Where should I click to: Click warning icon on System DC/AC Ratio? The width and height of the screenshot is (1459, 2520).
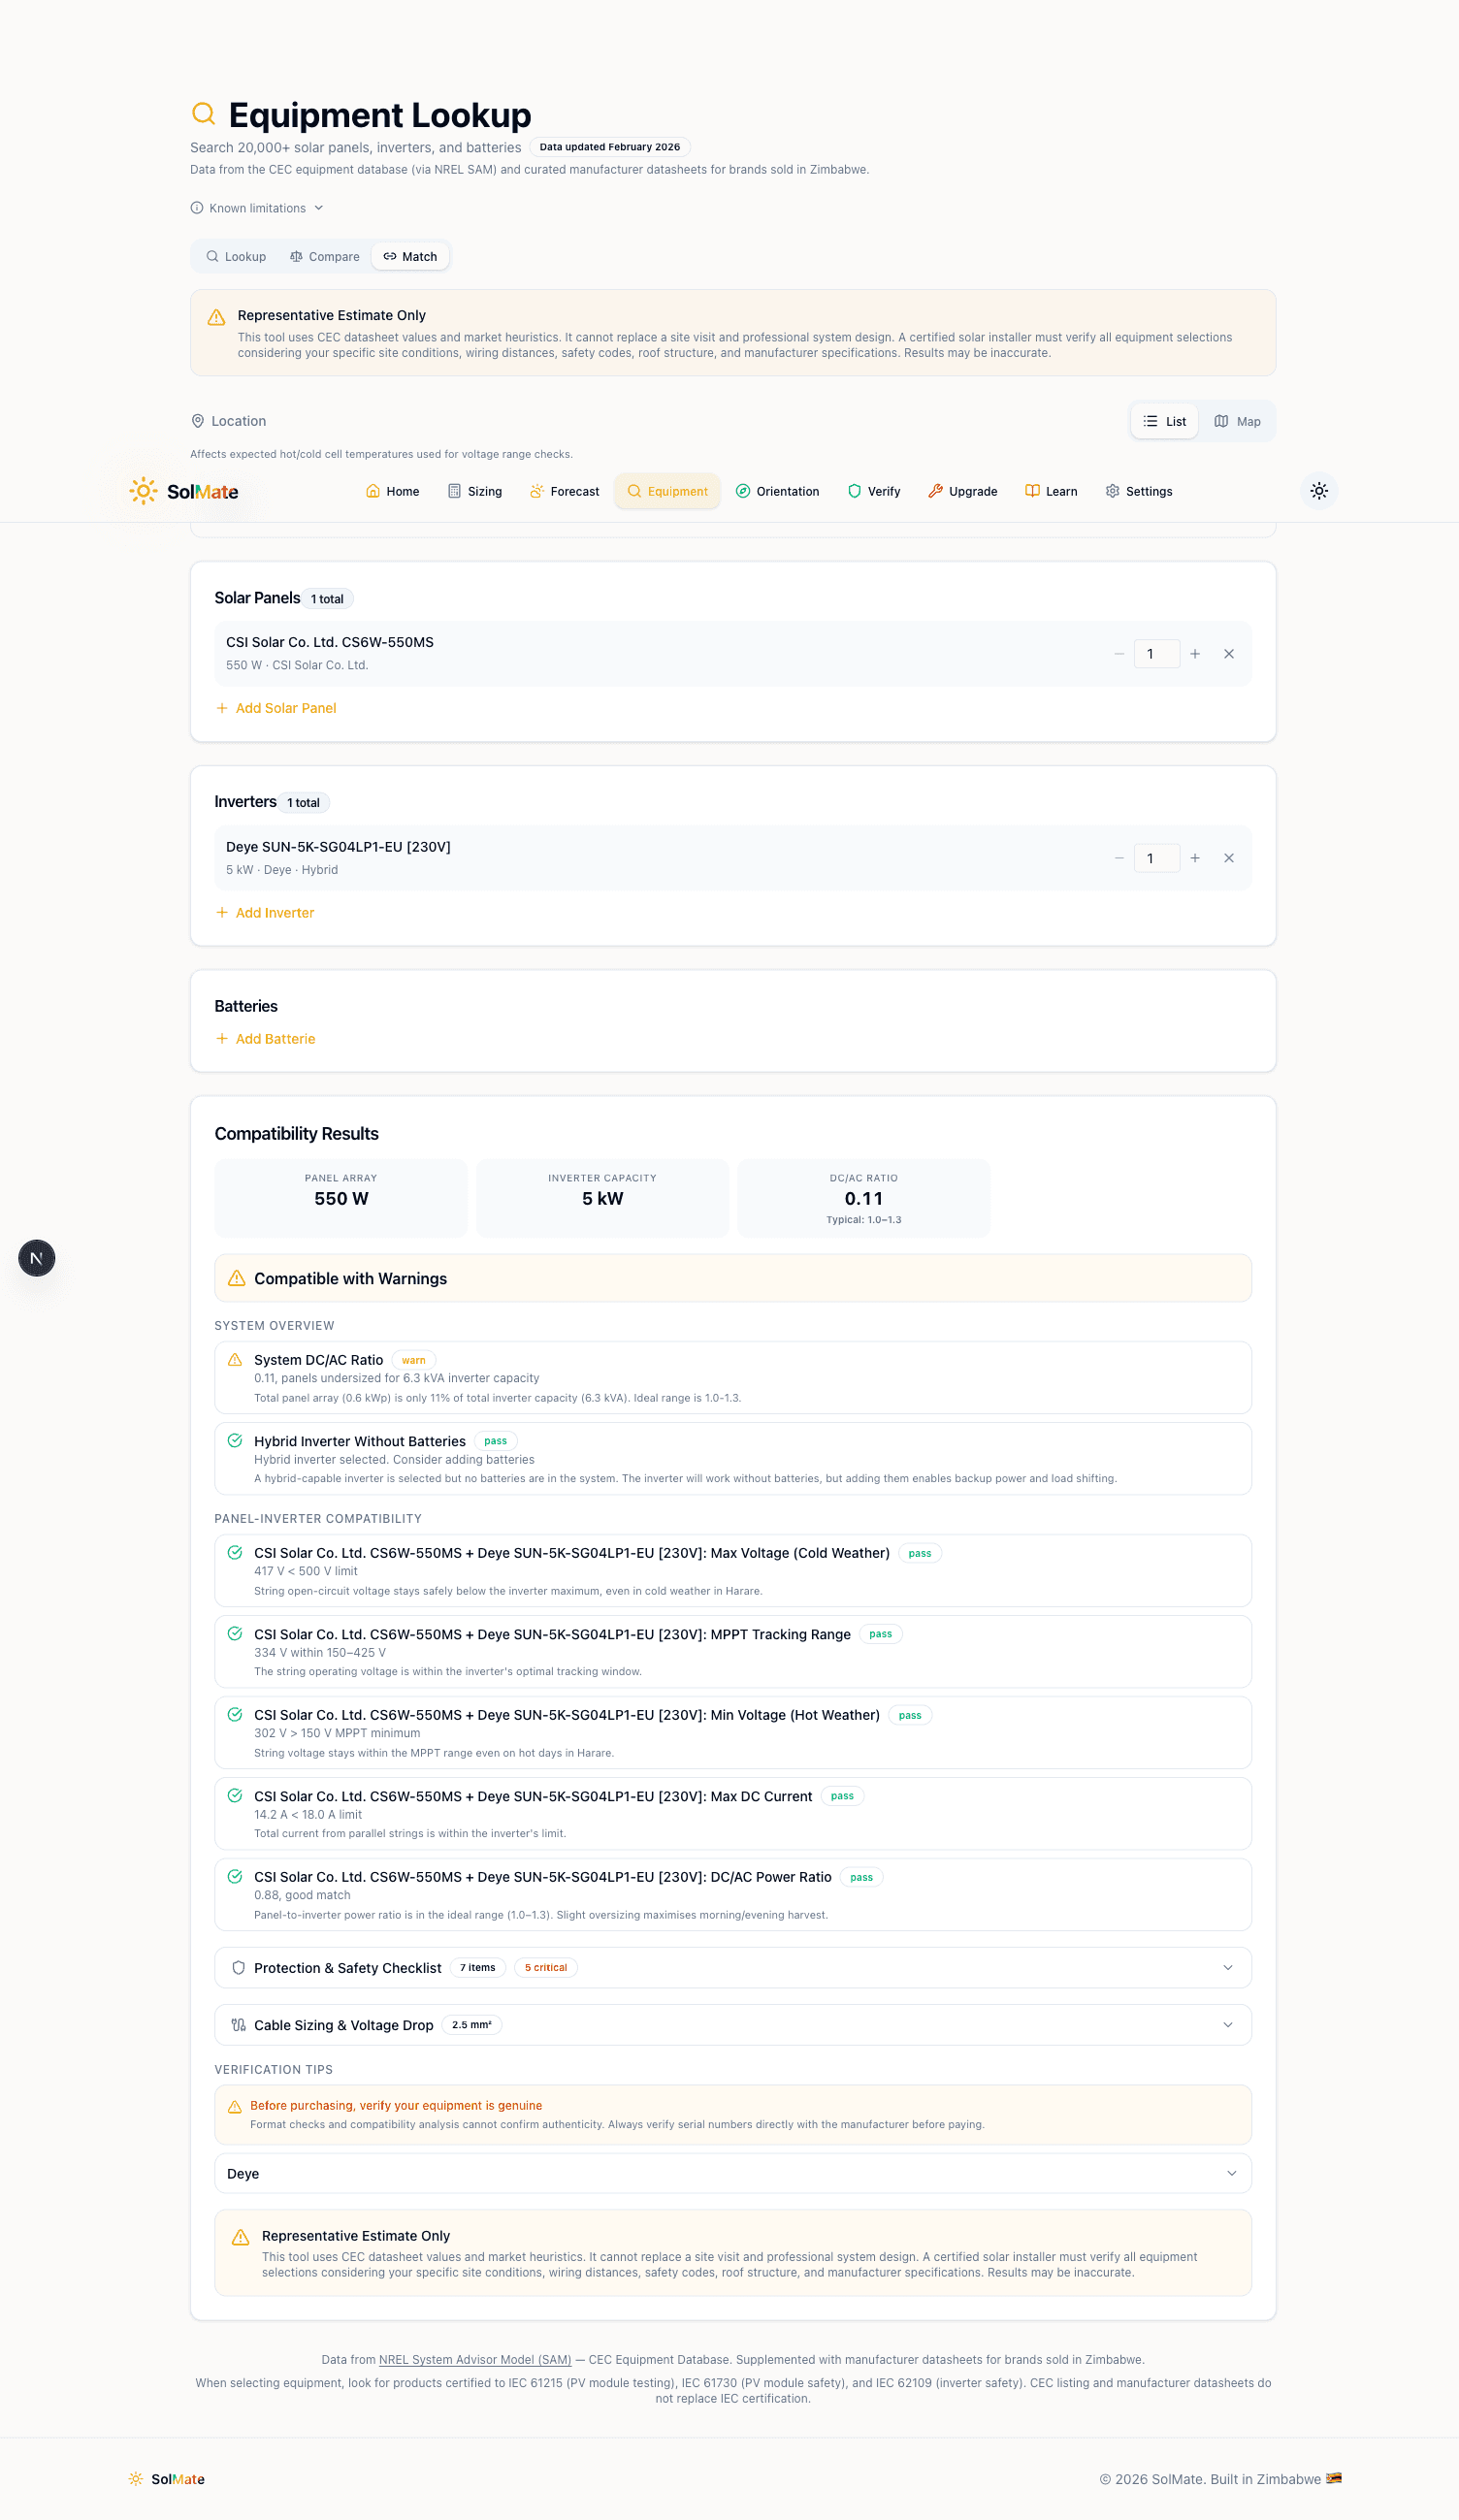point(235,1360)
